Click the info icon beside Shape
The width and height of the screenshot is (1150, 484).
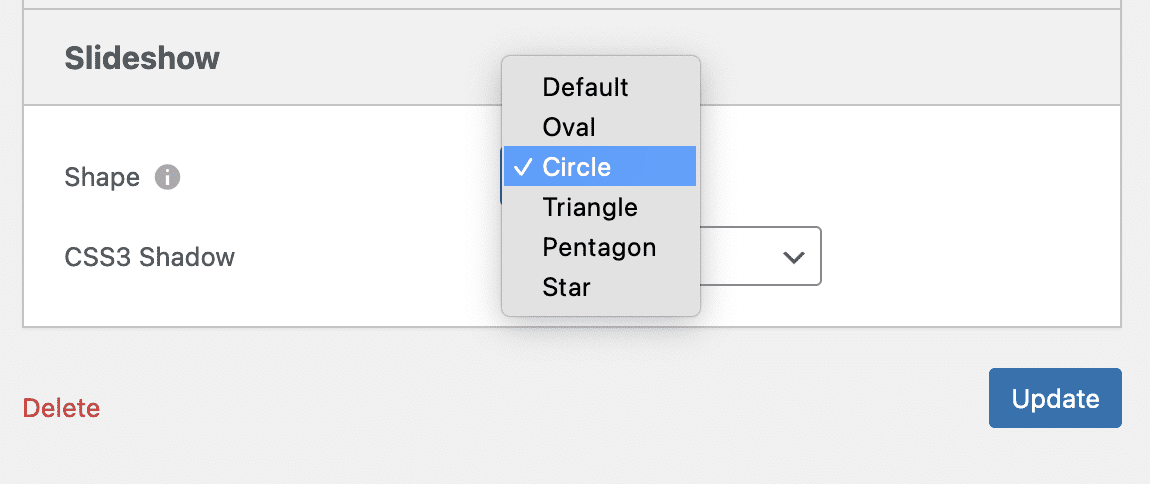tap(167, 178)
